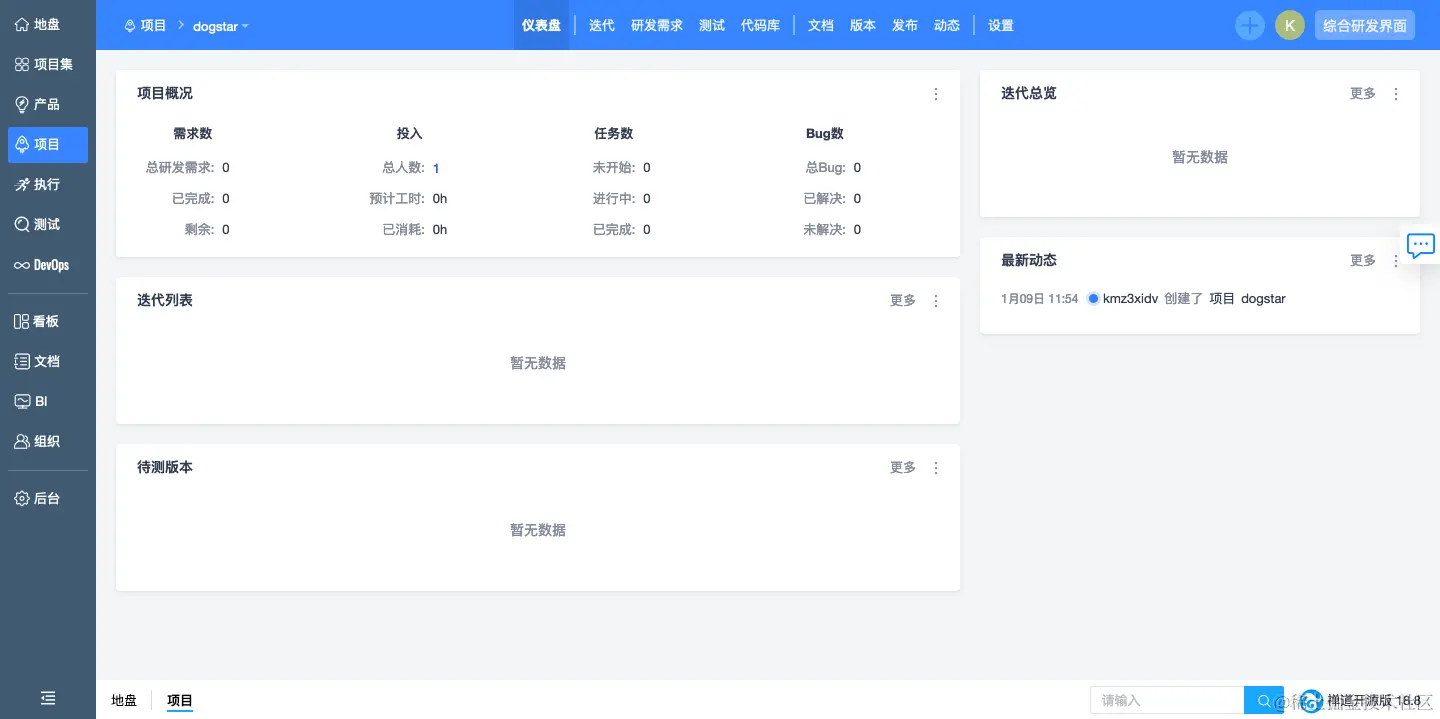
Task: Select the 项目 tab in the bottom bar
Action: click(x=180, y=701)
